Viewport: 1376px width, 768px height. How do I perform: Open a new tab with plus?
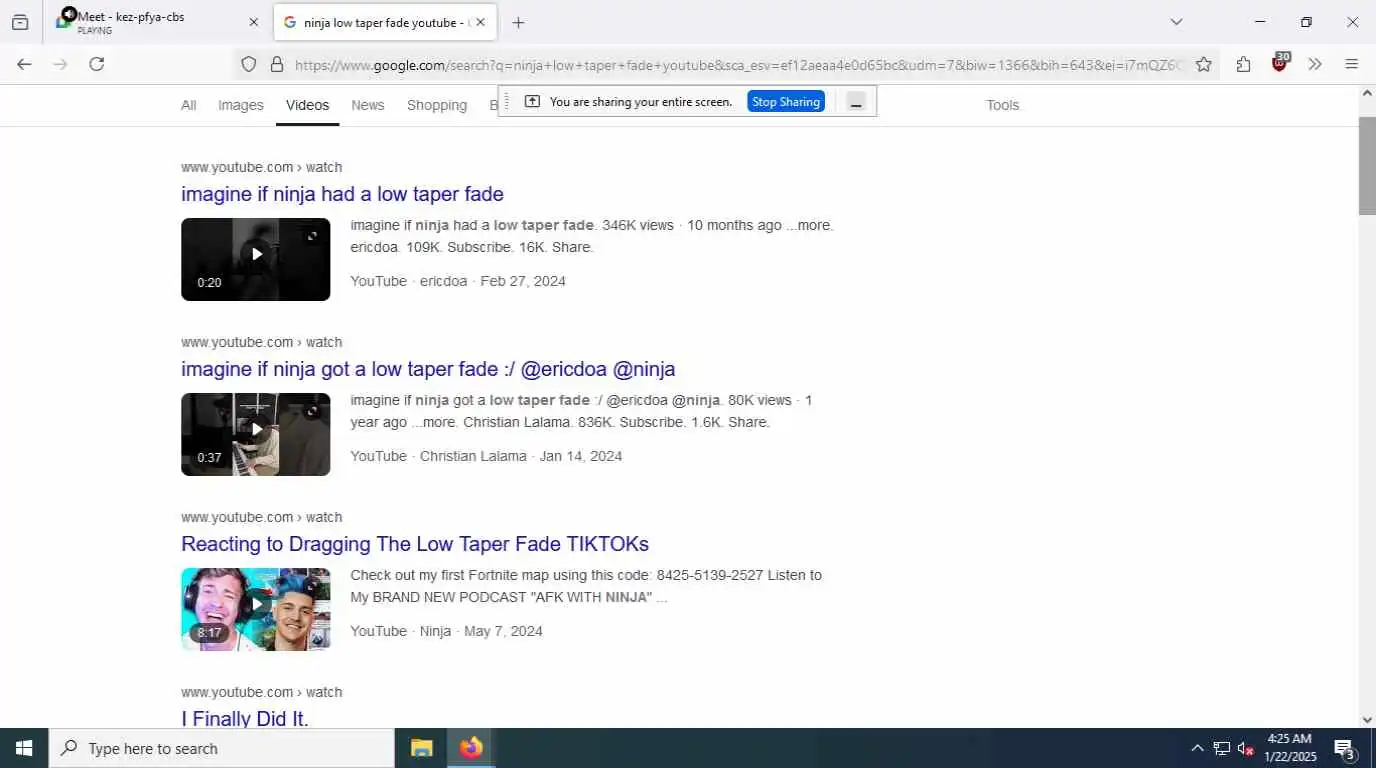point(518,22)
